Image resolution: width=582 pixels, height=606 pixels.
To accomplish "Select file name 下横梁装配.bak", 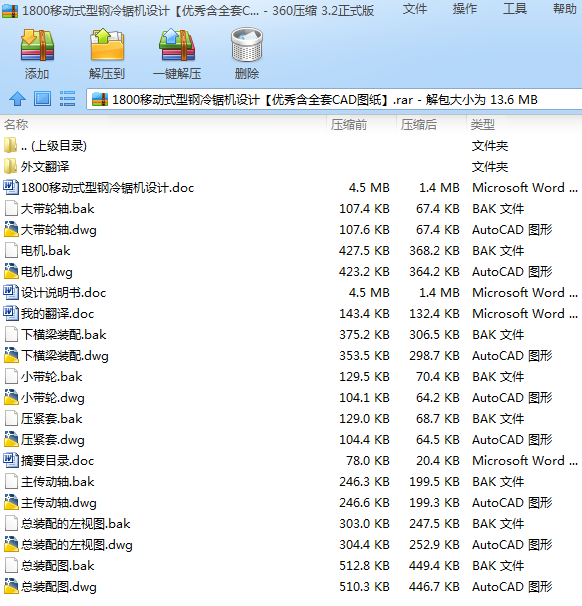I will 64,335.
